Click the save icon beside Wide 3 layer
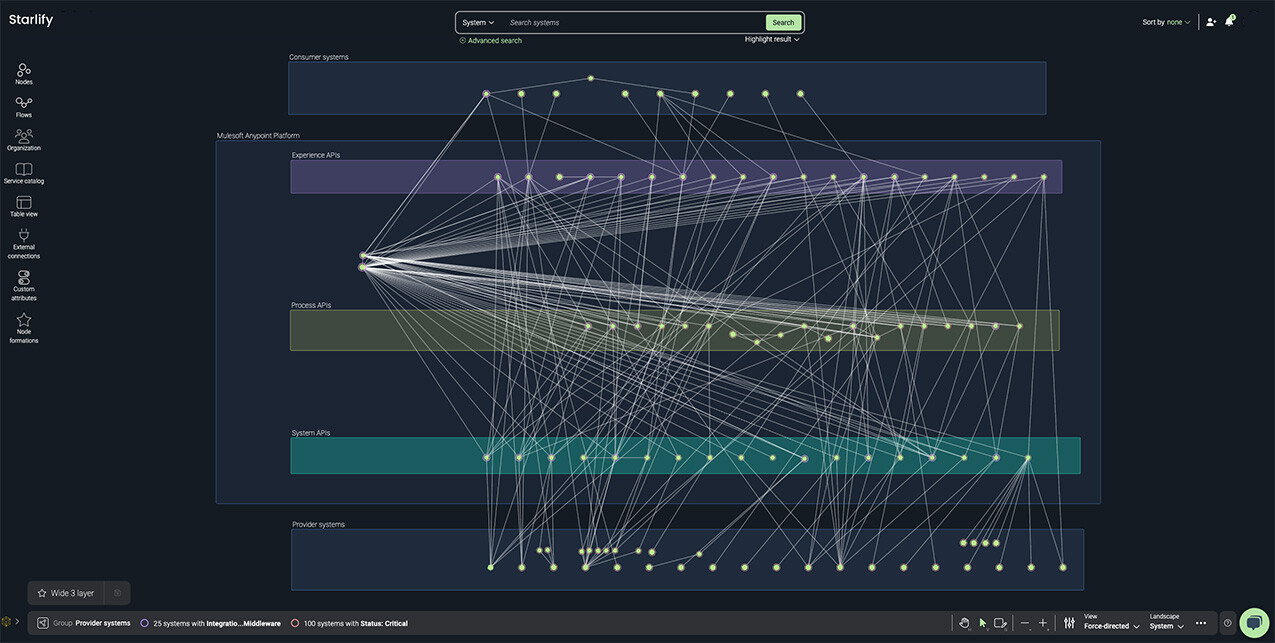 point(117,593)
